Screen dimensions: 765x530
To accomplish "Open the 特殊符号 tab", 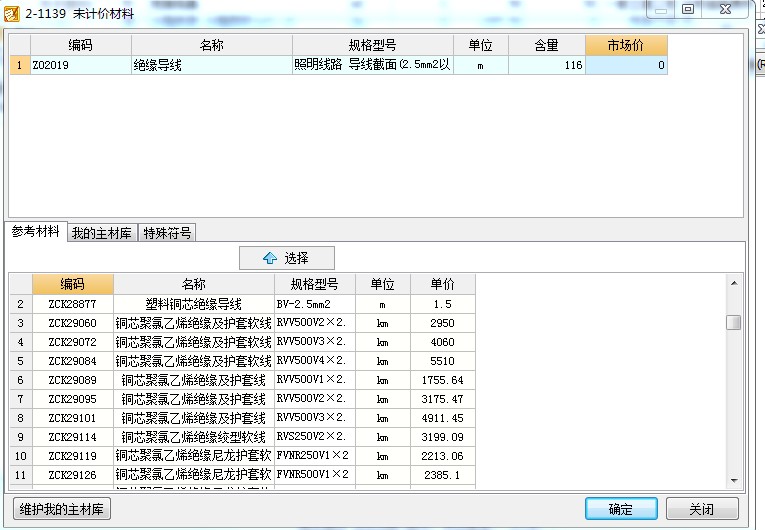I will click(167, 233).
